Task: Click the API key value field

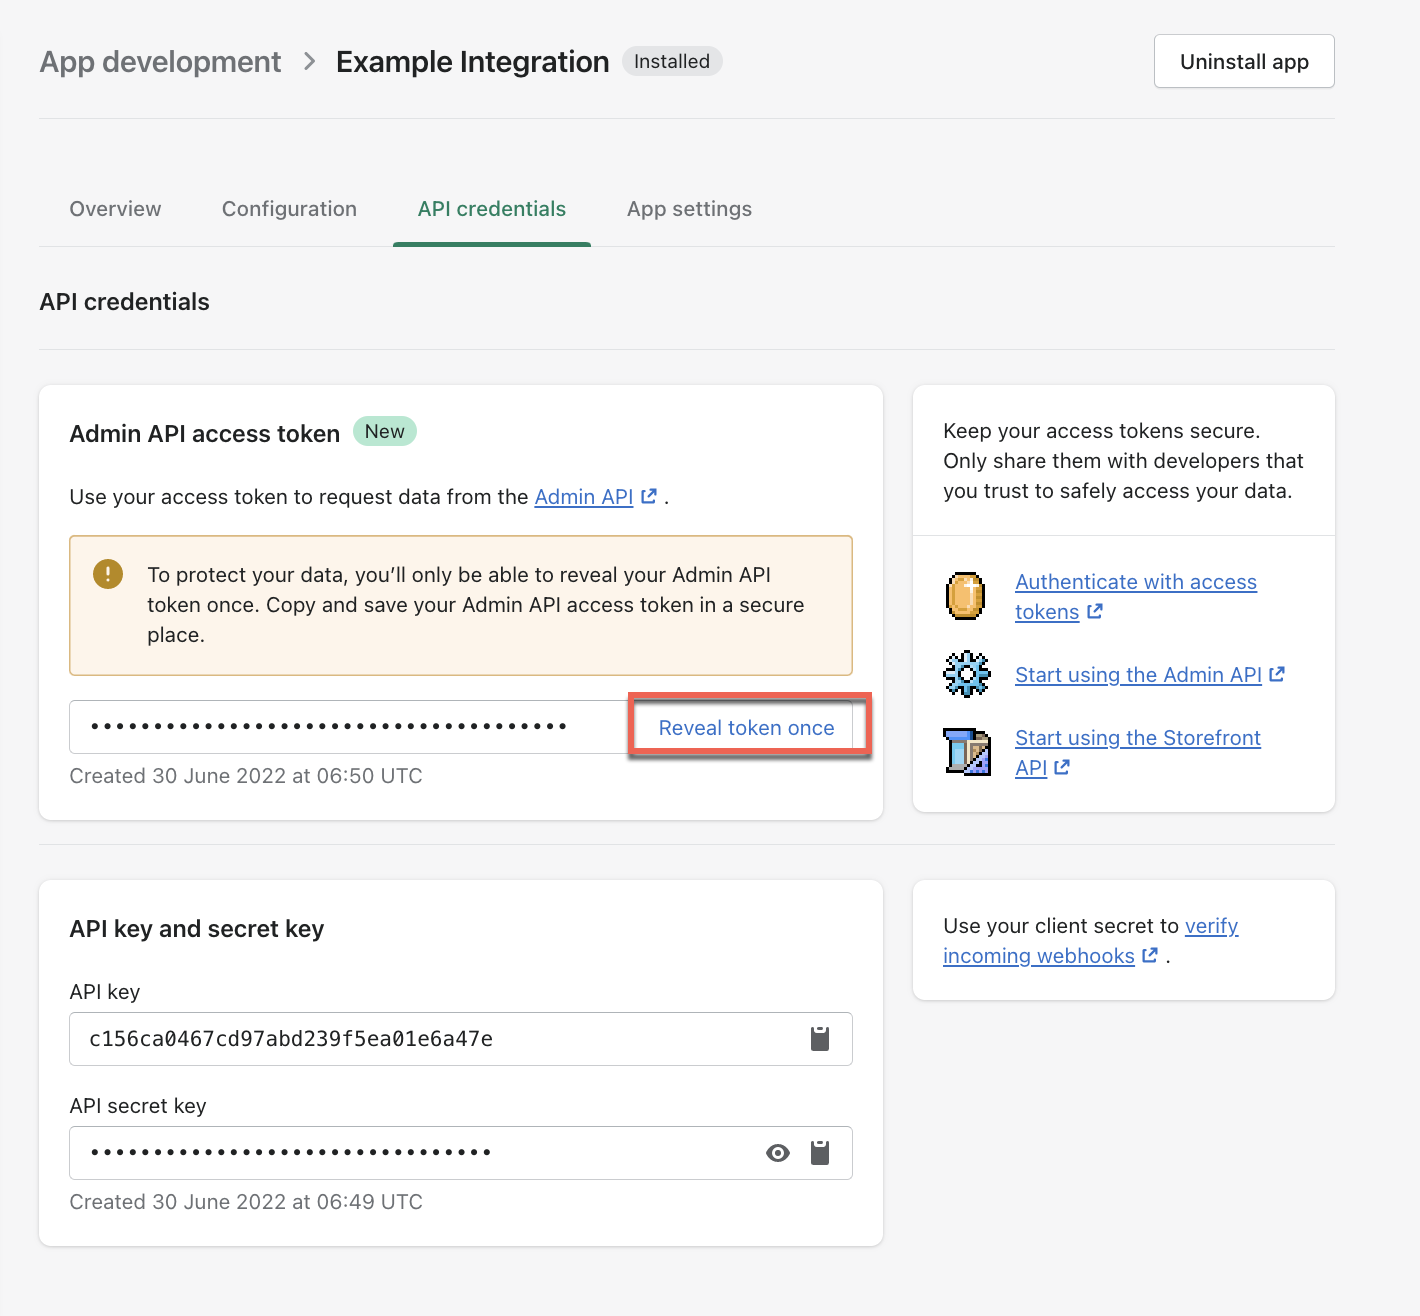Action: (461, 1039)
